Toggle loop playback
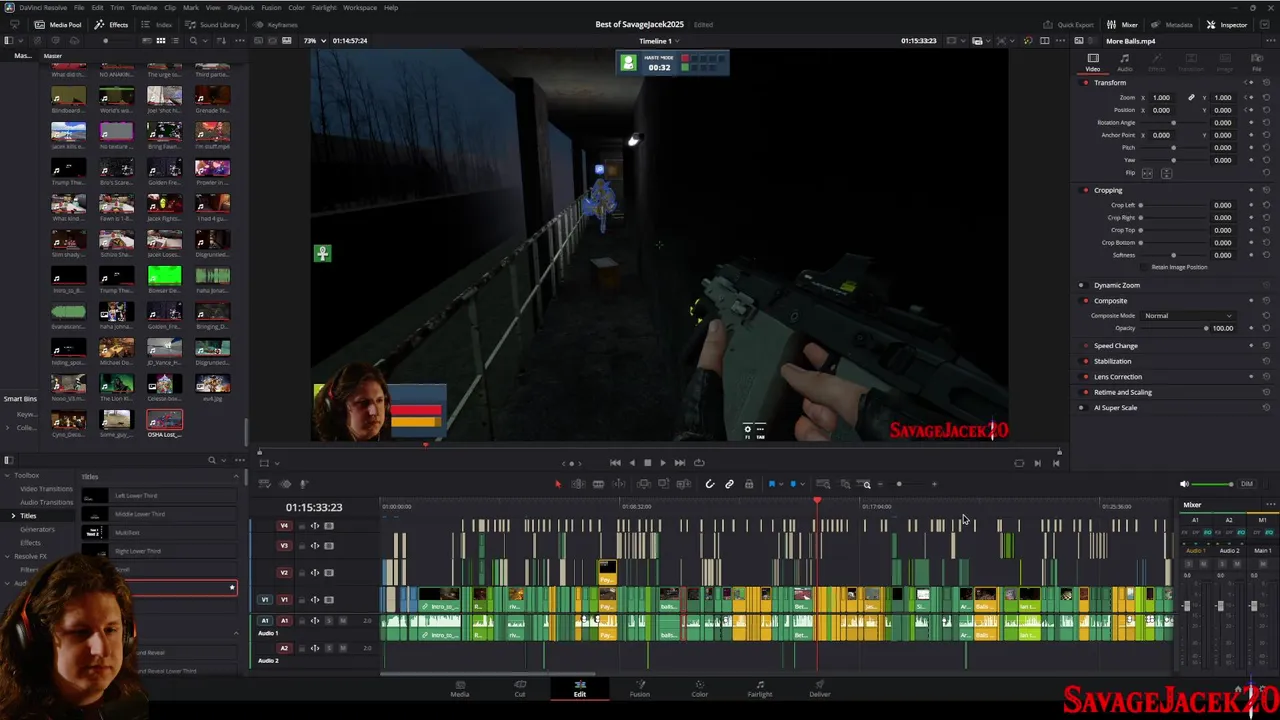This screenshot has height=720, width=1280. pos(699,463)
